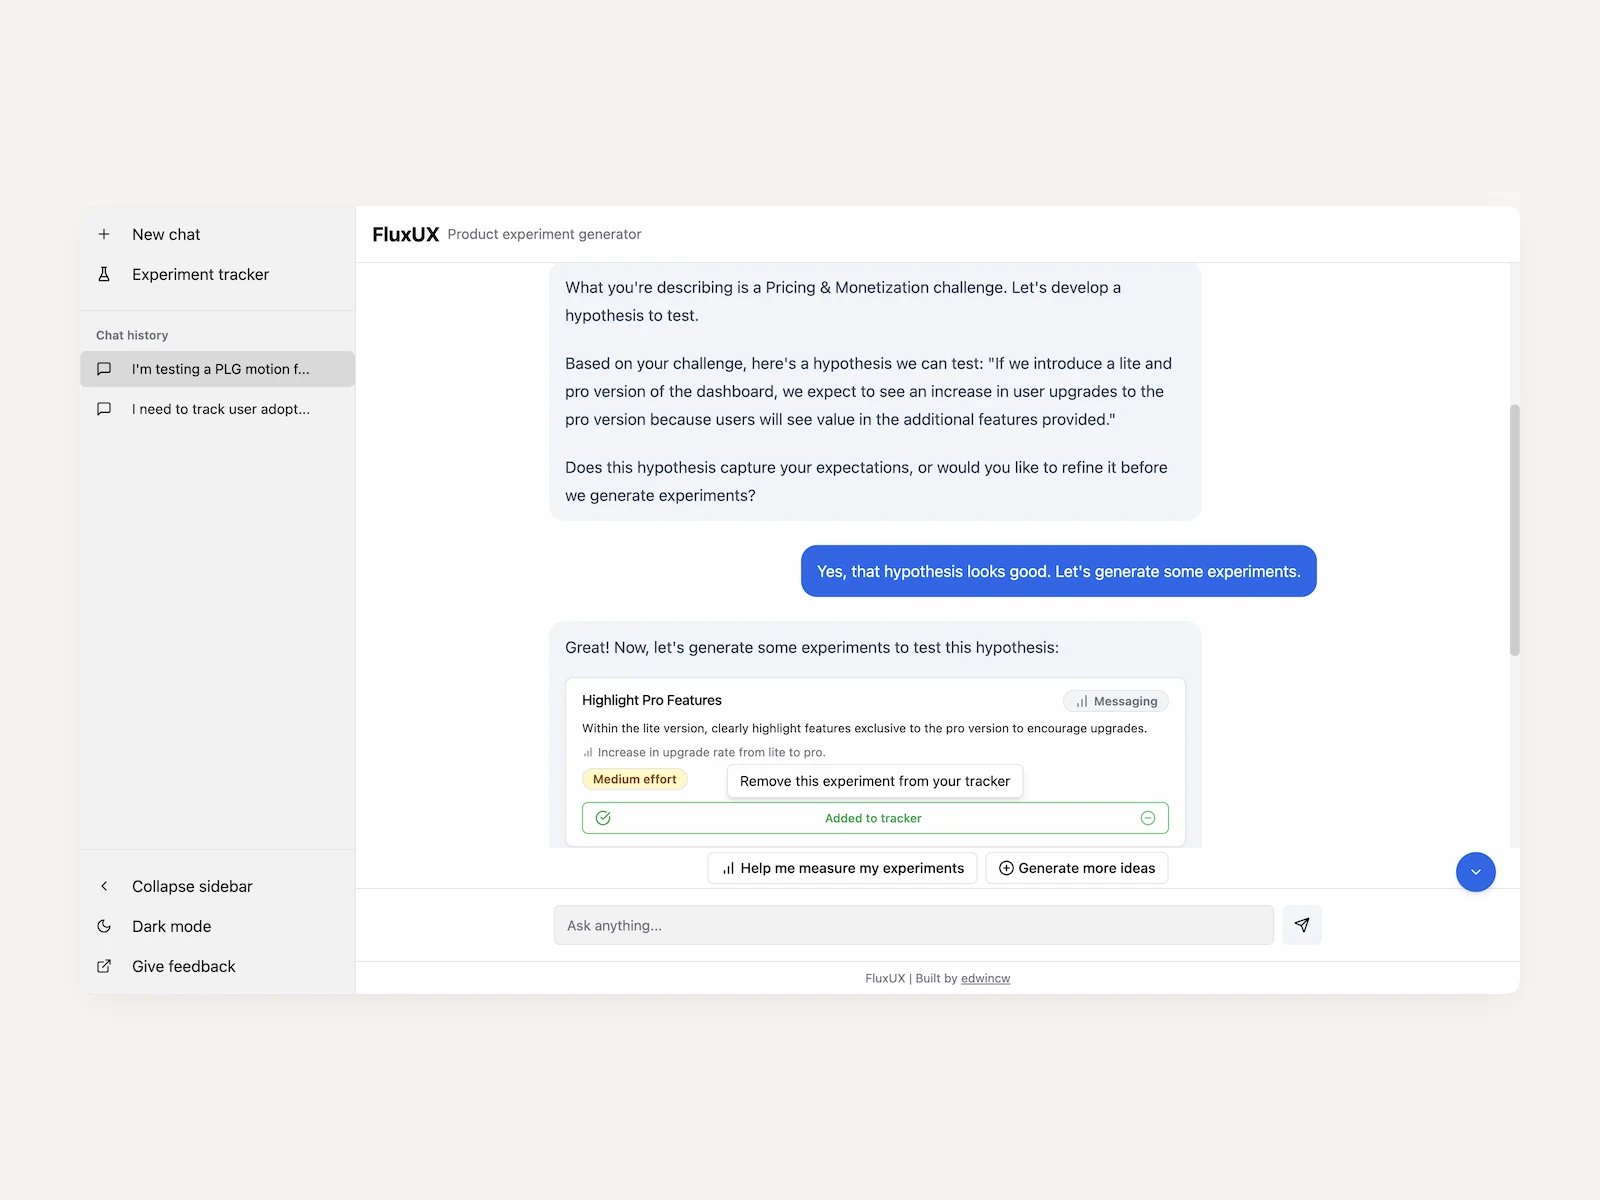Open the Experiment tracker page
The width and height of the screenshot is (1600, 1200).
click(x=200, y=274)
